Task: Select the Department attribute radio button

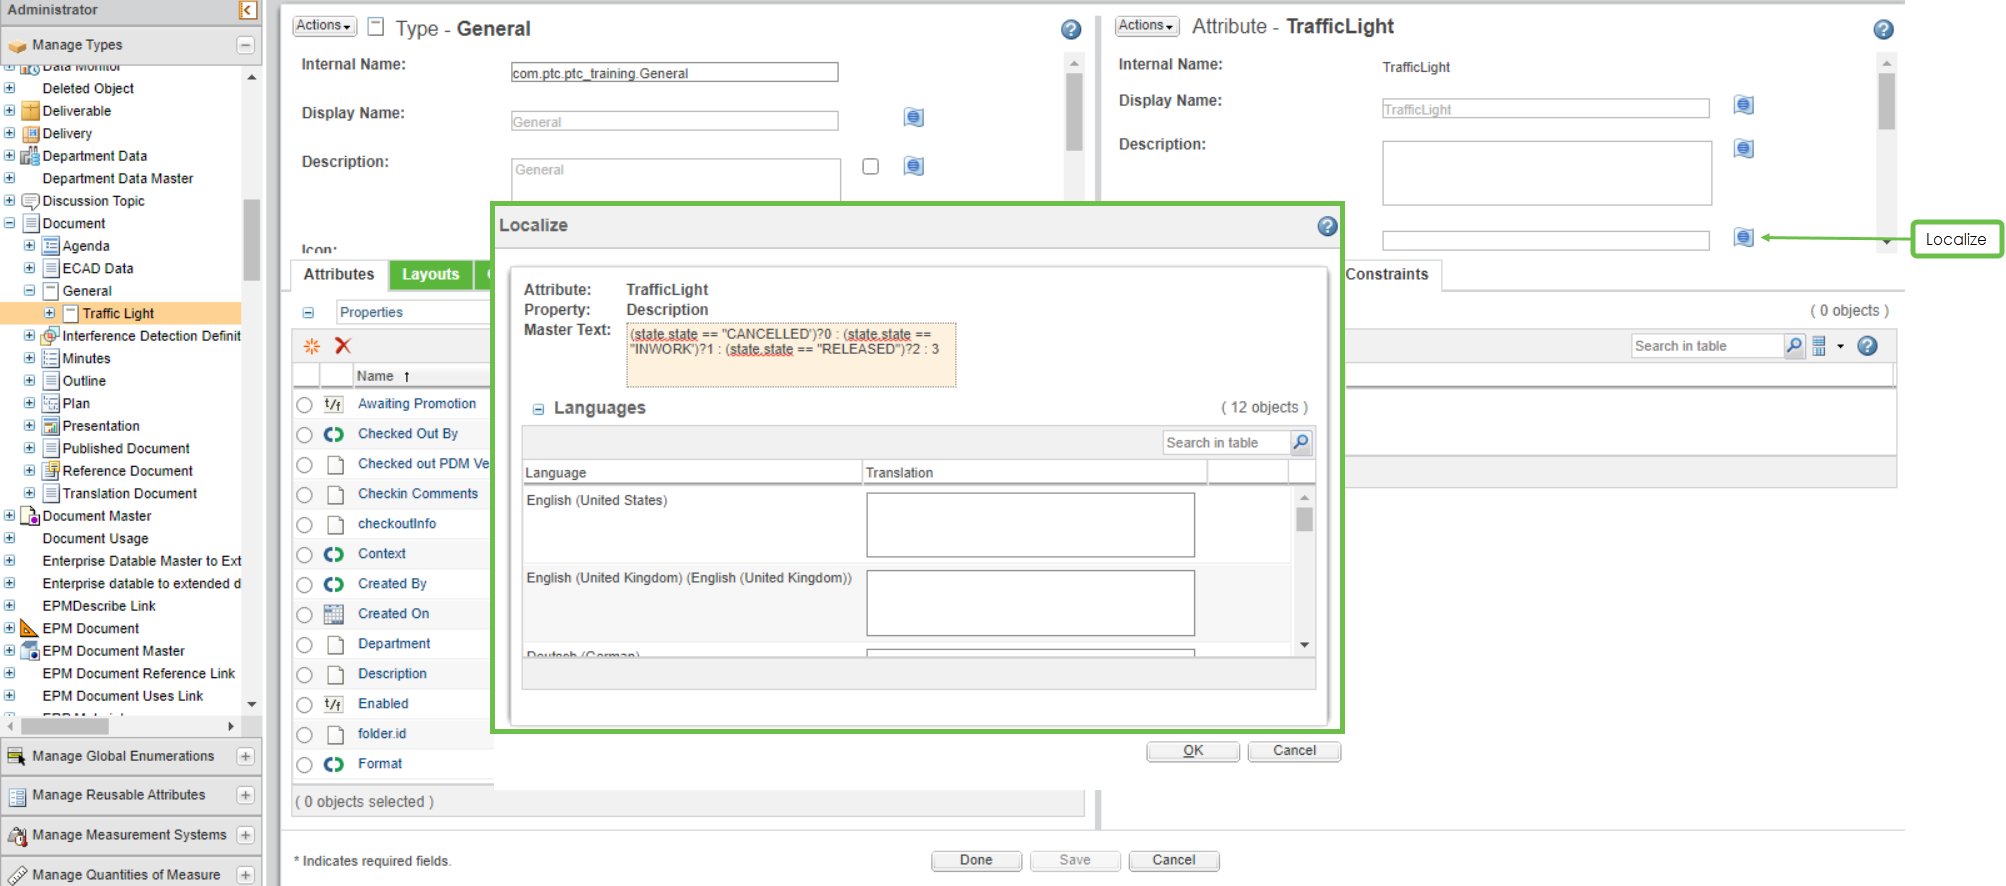Action: pos(304,645)
